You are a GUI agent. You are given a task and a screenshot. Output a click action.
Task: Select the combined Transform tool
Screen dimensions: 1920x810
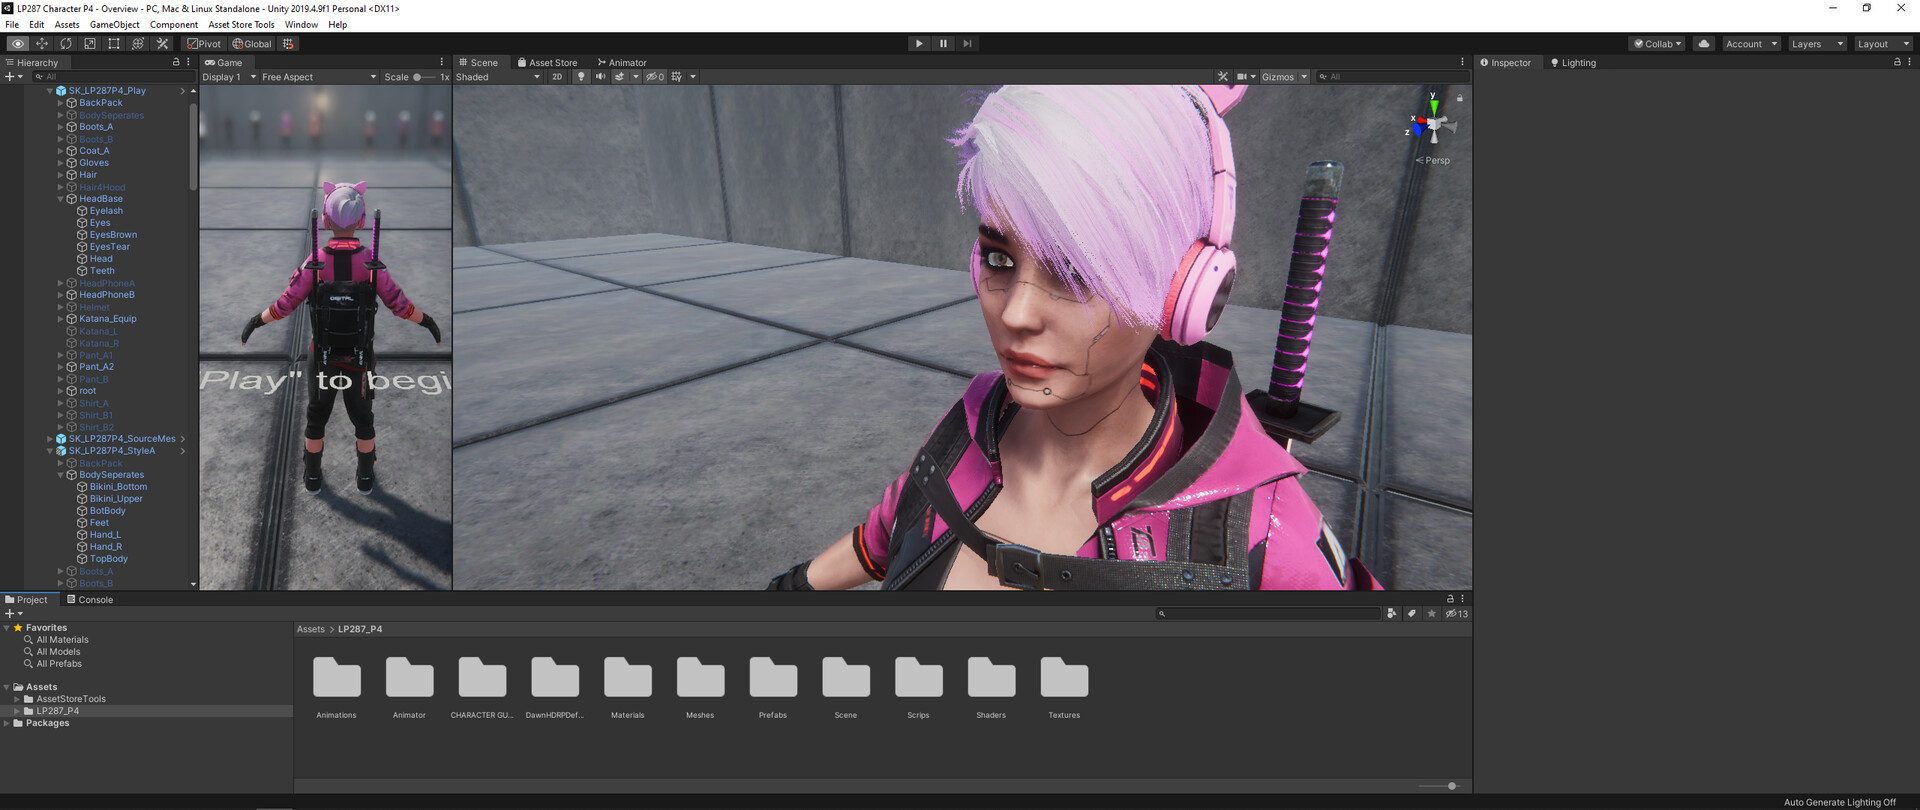pos(138,44)
